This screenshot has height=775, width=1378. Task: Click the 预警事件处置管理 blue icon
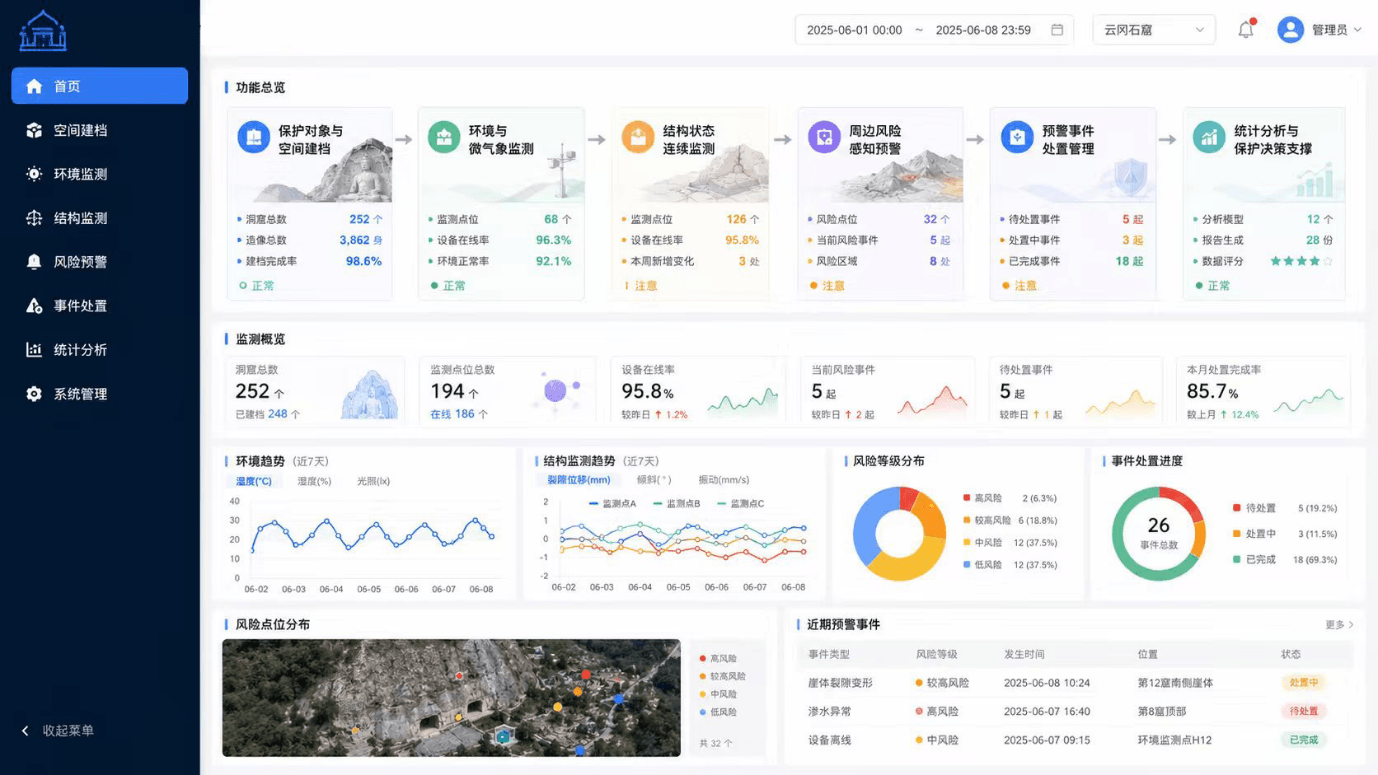pyautogui.click(x=1017, y=136)
